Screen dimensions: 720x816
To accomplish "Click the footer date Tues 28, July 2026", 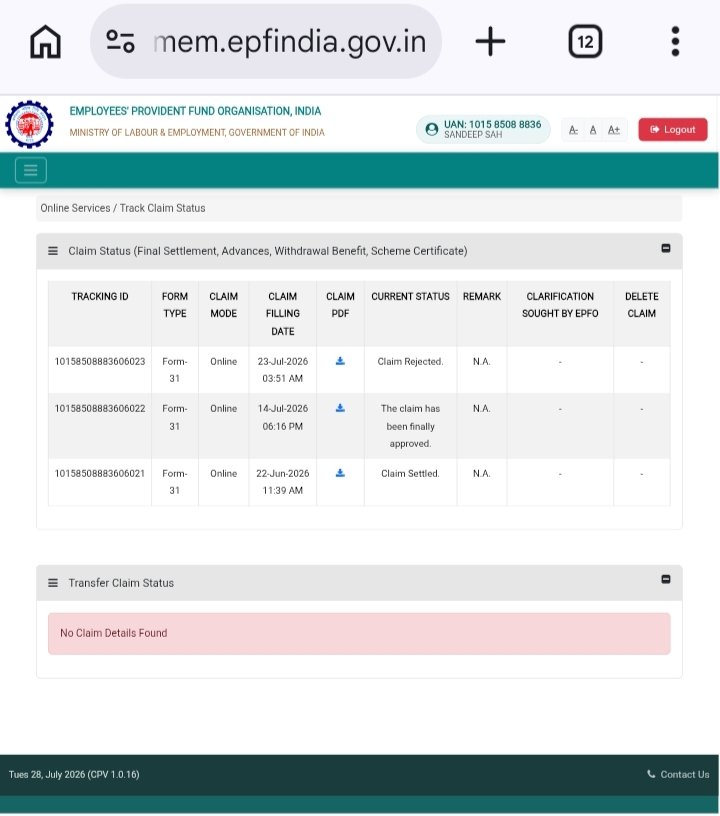I will 74,774.
